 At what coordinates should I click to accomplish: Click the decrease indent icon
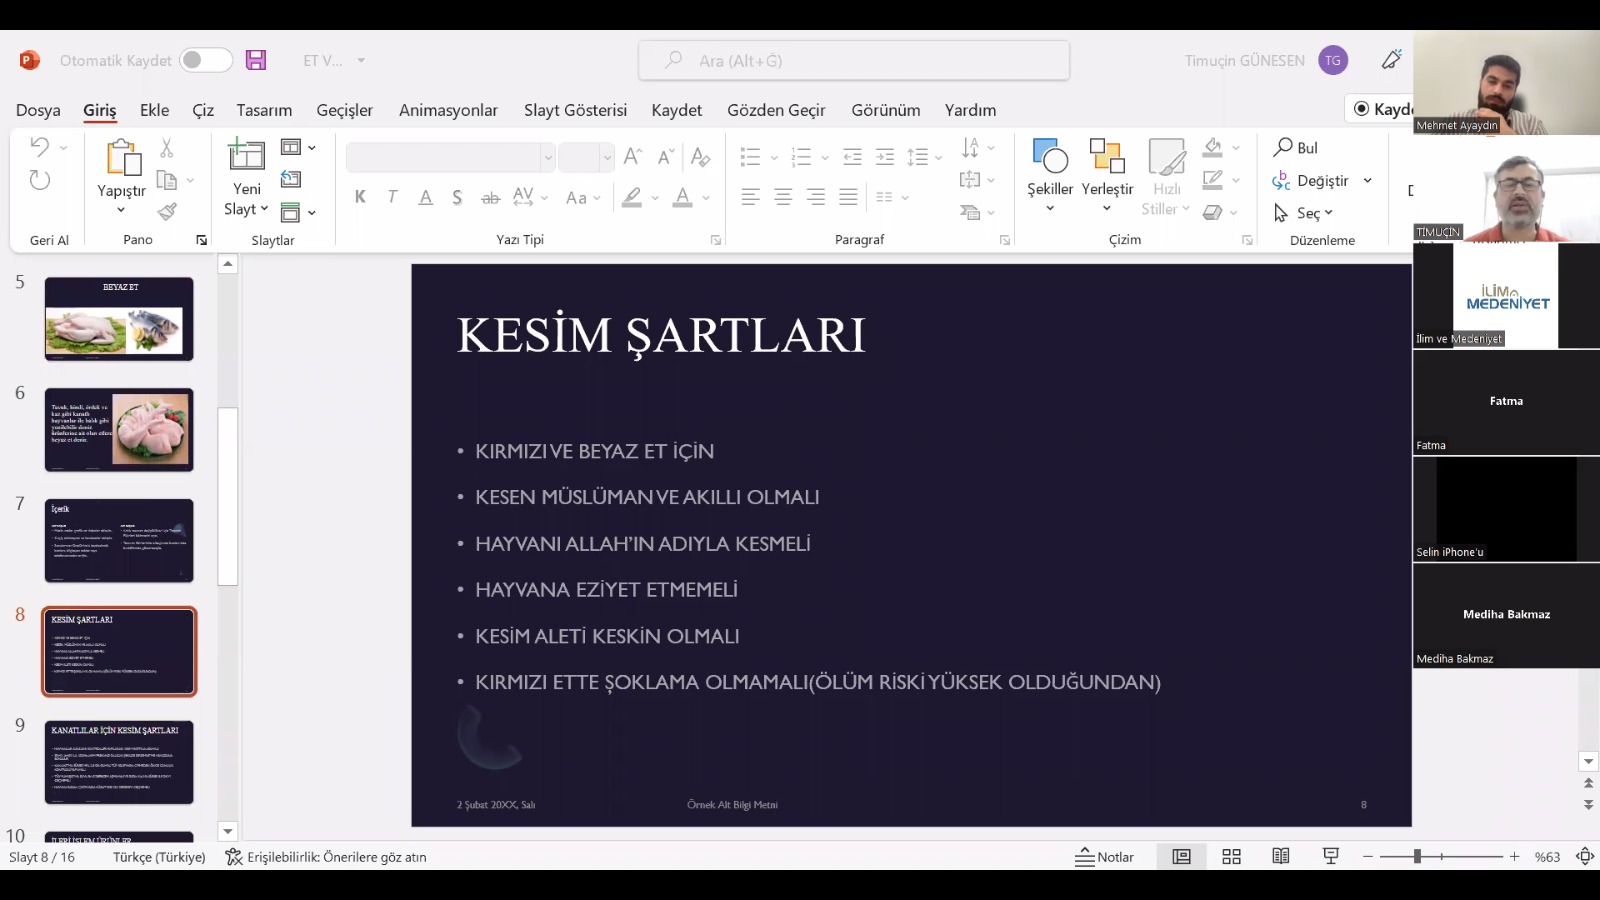(x=852, y=157)
